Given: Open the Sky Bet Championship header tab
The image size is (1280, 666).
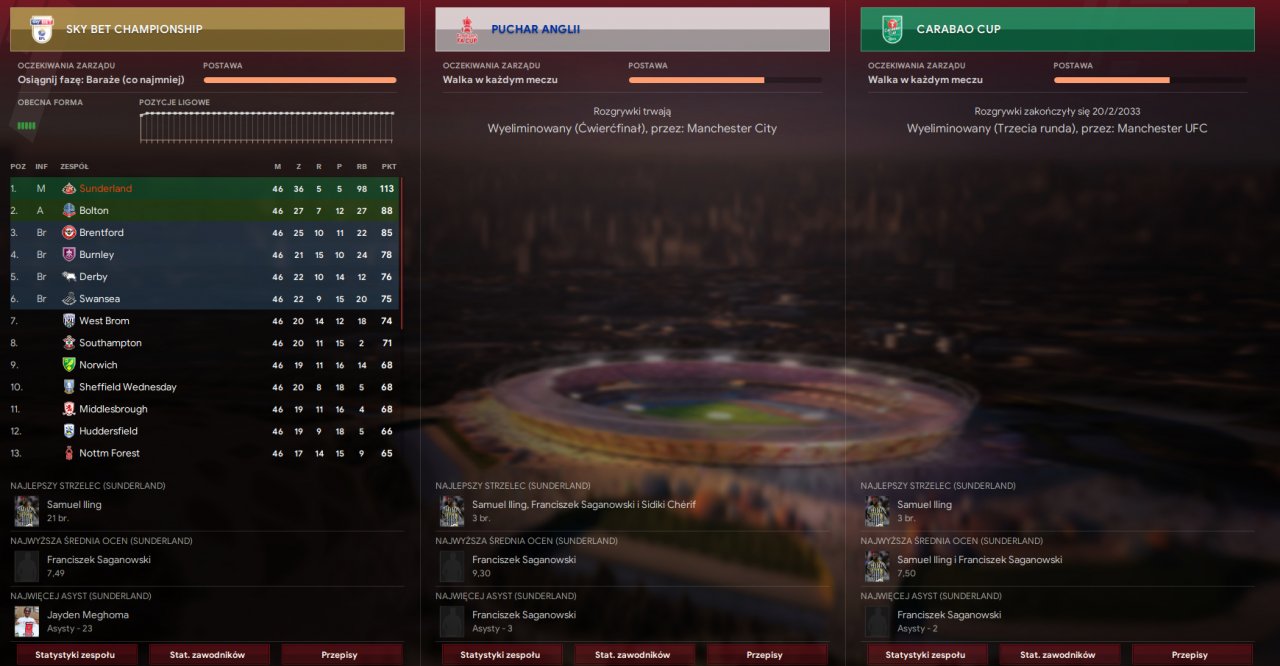Looking at the screenshot, I should pyautogui.click(x=207, y=29).
